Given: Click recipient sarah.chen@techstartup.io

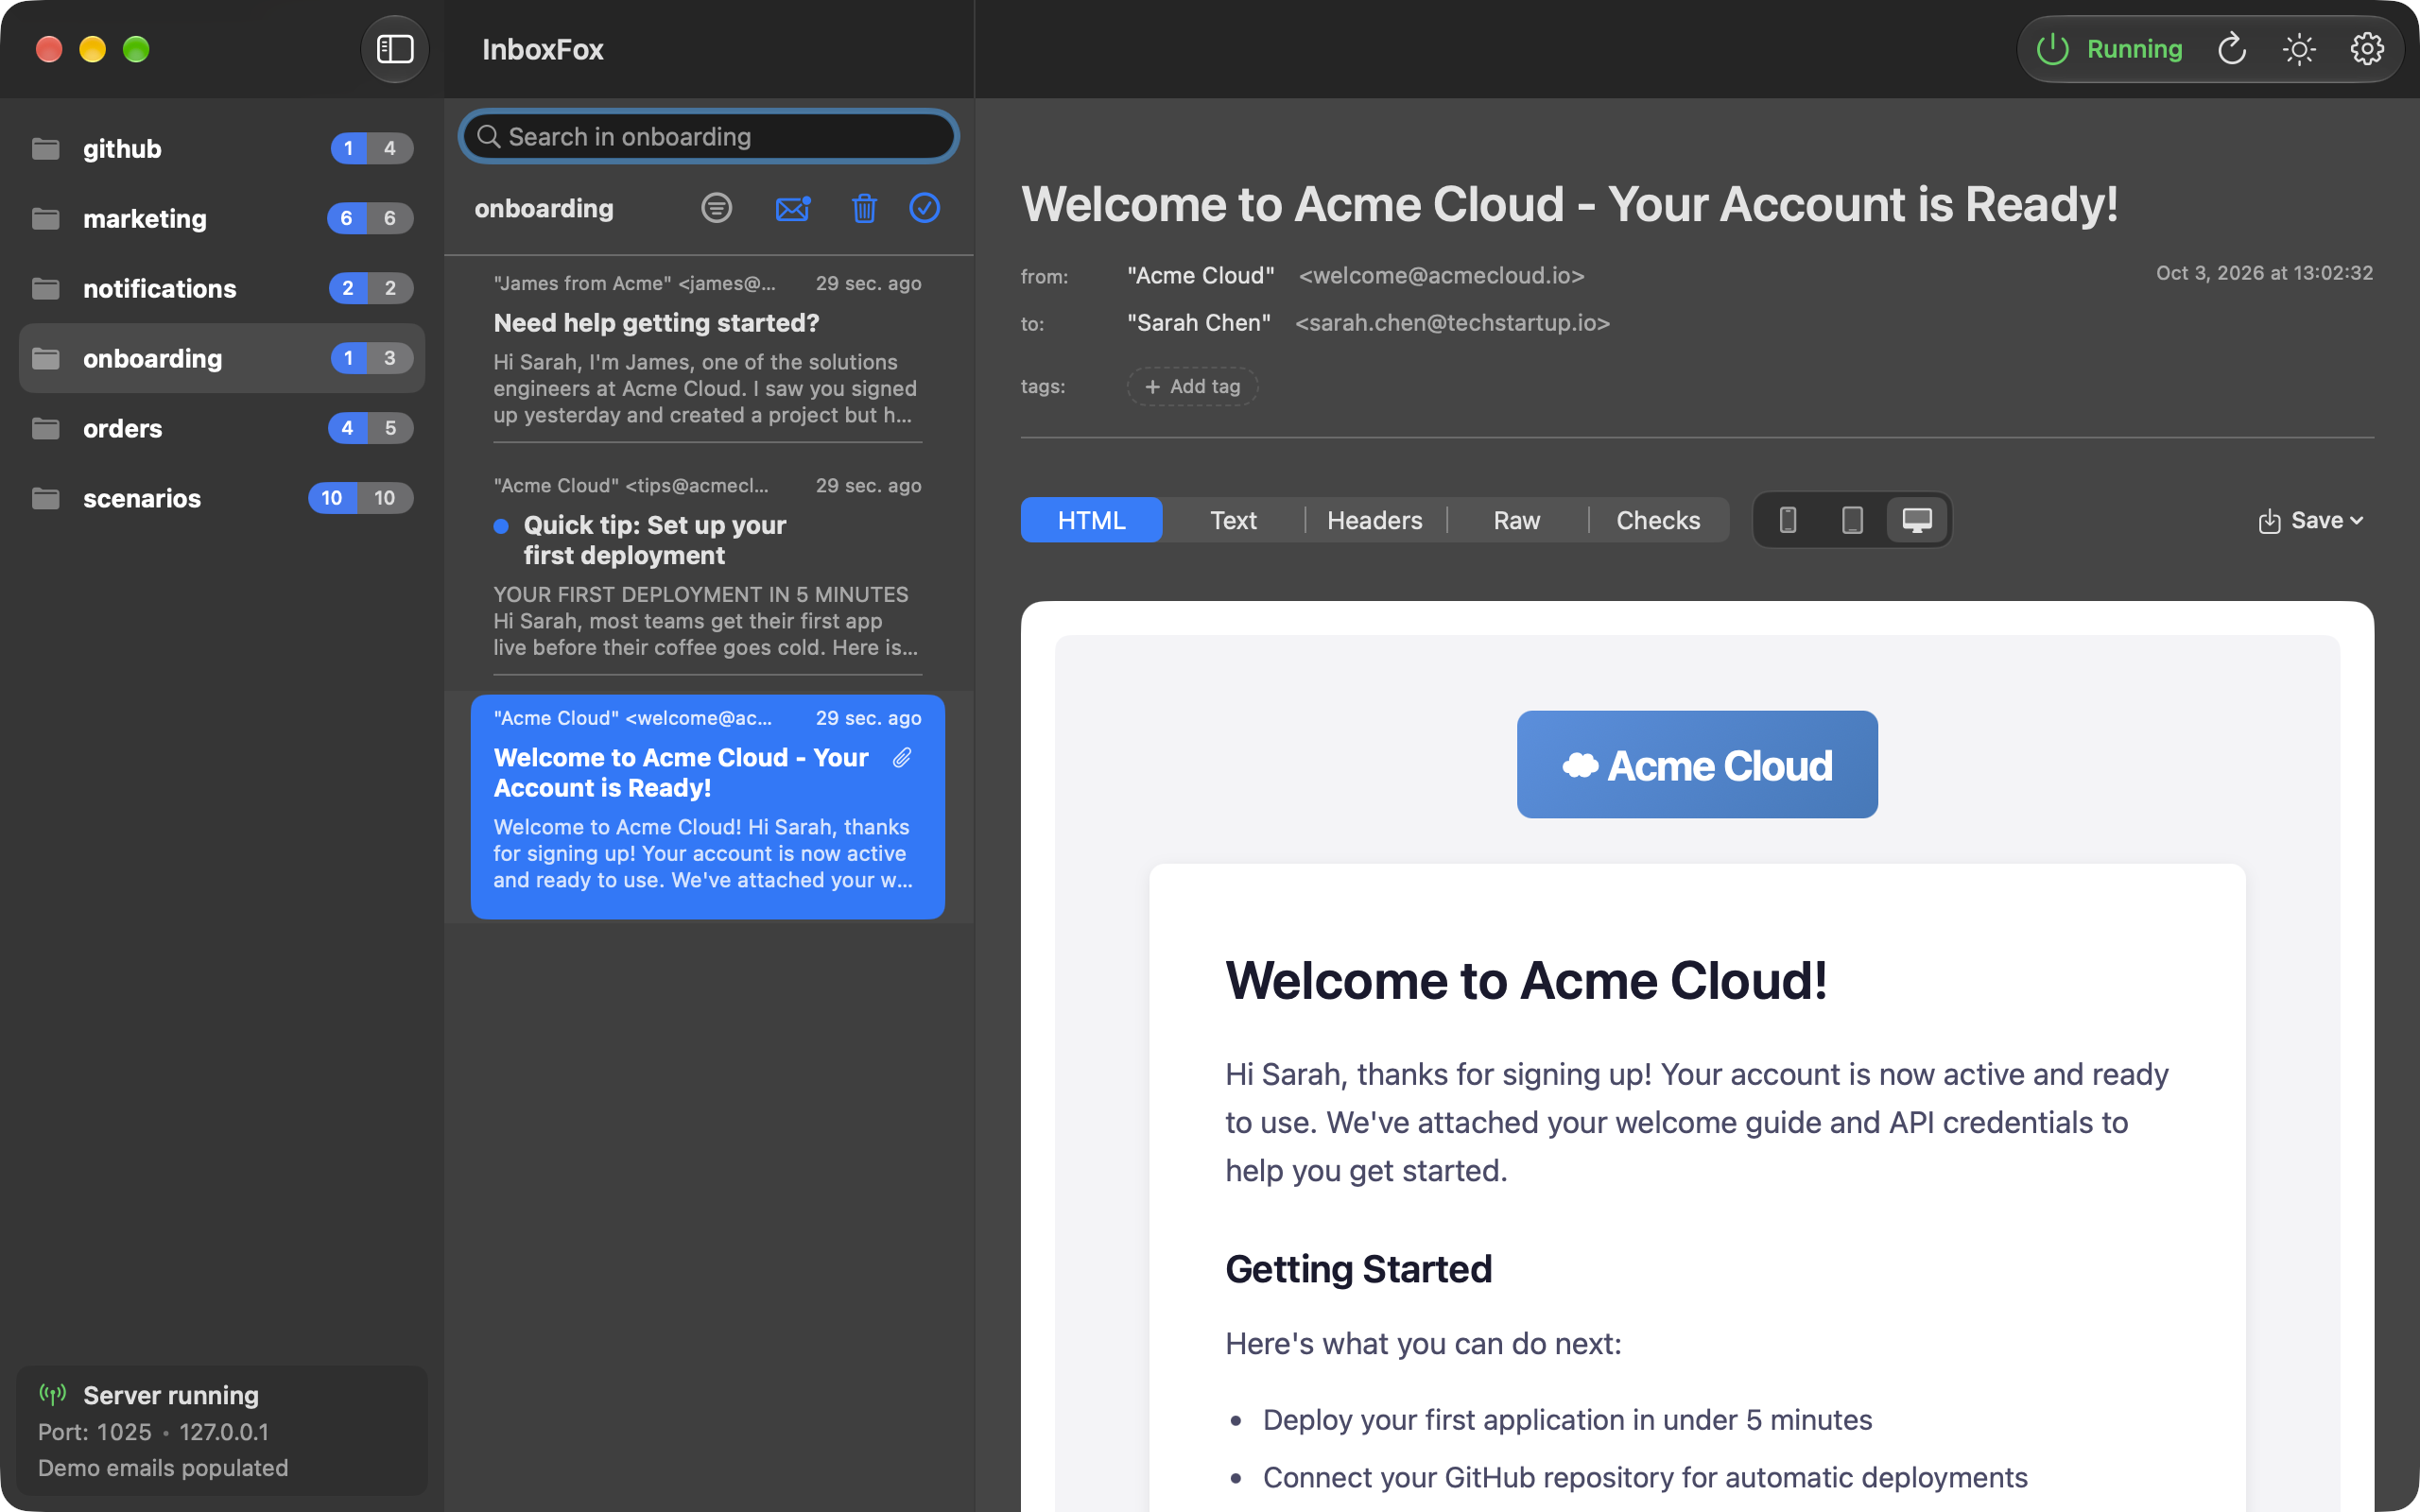Looking at the screenshot, I should coord(1452,323).
